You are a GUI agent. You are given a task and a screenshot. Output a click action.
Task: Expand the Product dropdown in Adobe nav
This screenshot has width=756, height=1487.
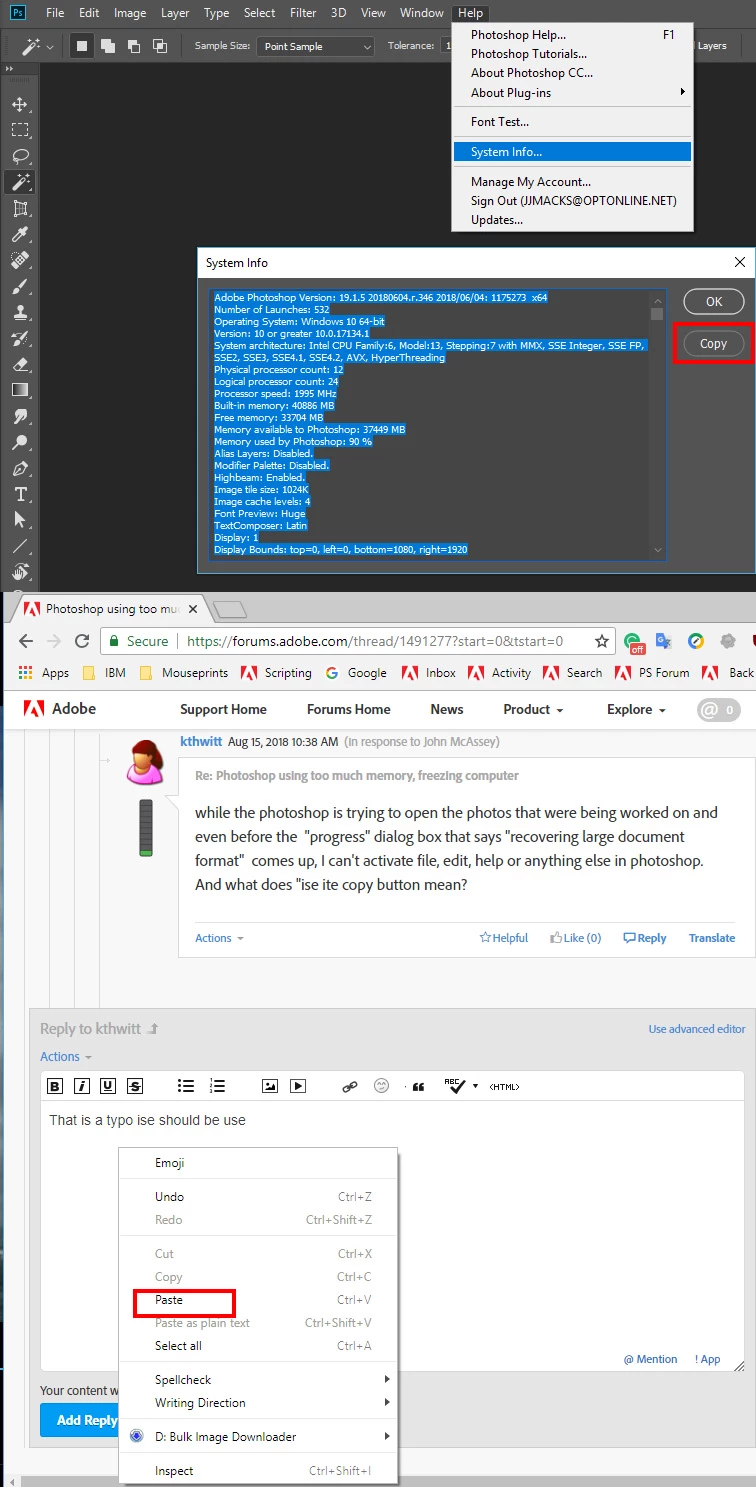(x=533, y=709)
